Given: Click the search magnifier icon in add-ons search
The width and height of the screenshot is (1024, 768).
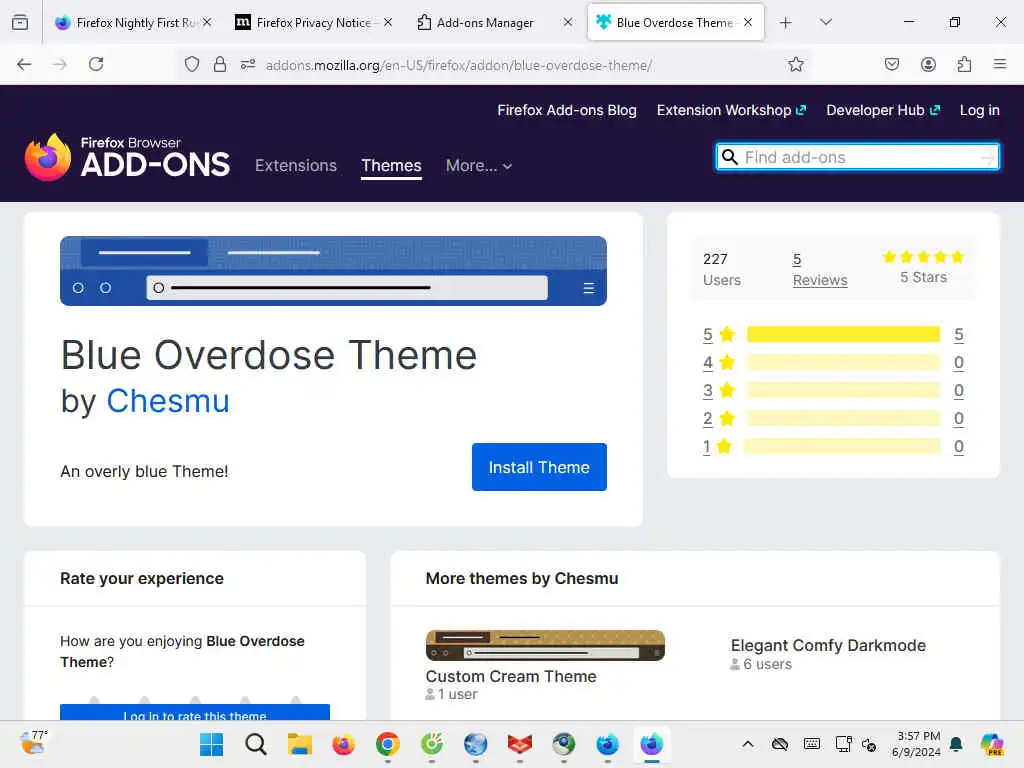Looking at the screenshot, I should [729, 157].
